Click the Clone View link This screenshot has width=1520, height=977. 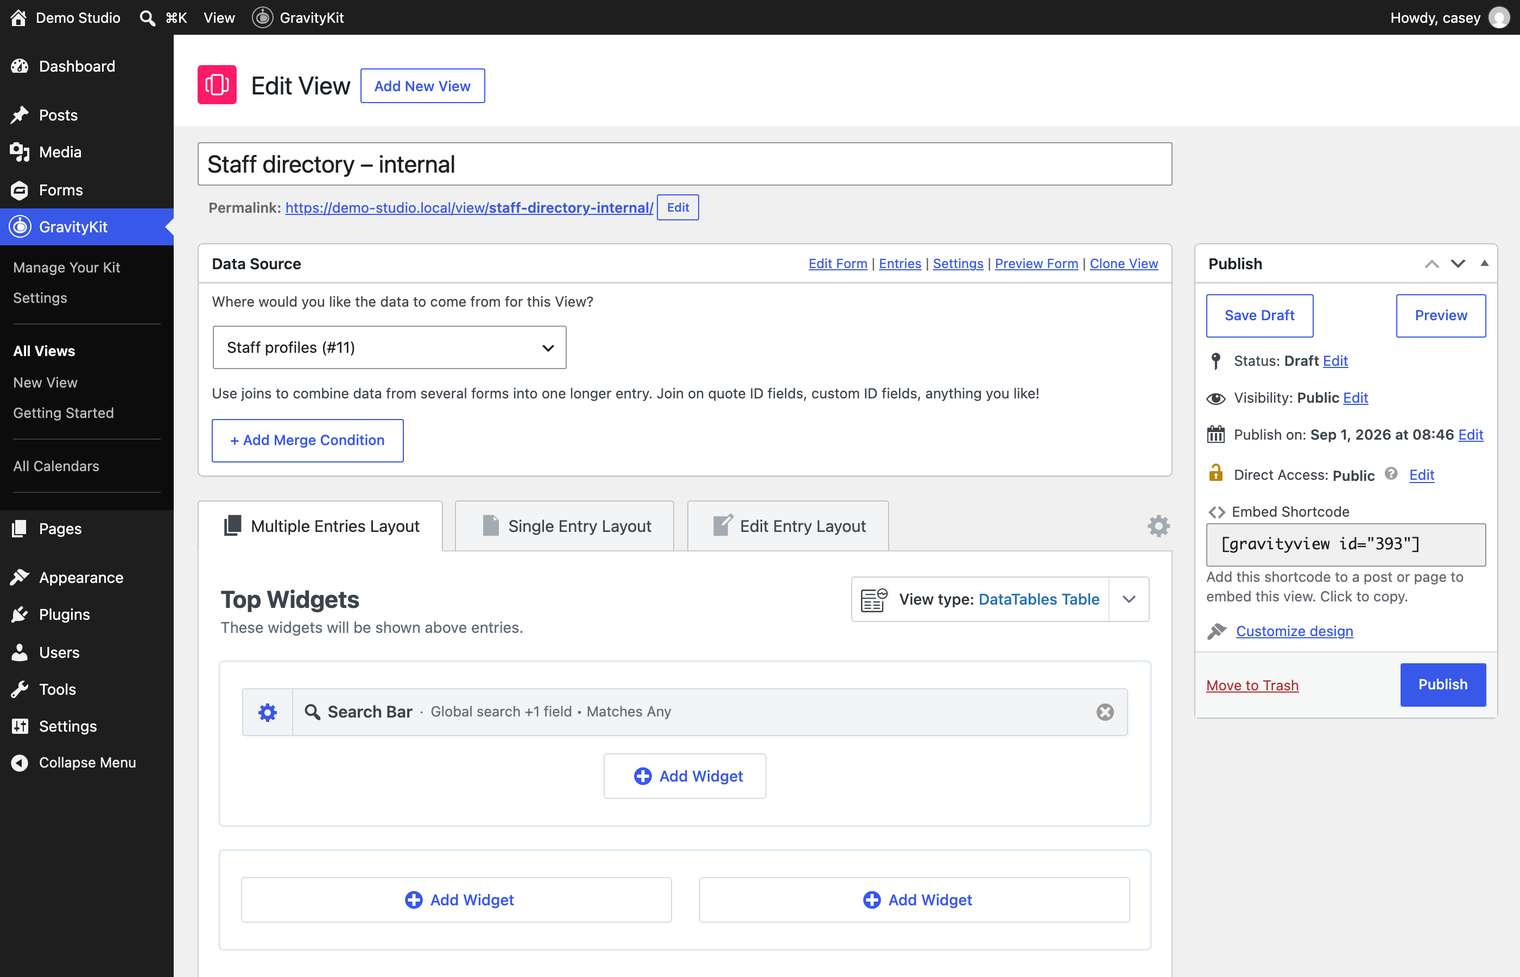coord(1124,264)
